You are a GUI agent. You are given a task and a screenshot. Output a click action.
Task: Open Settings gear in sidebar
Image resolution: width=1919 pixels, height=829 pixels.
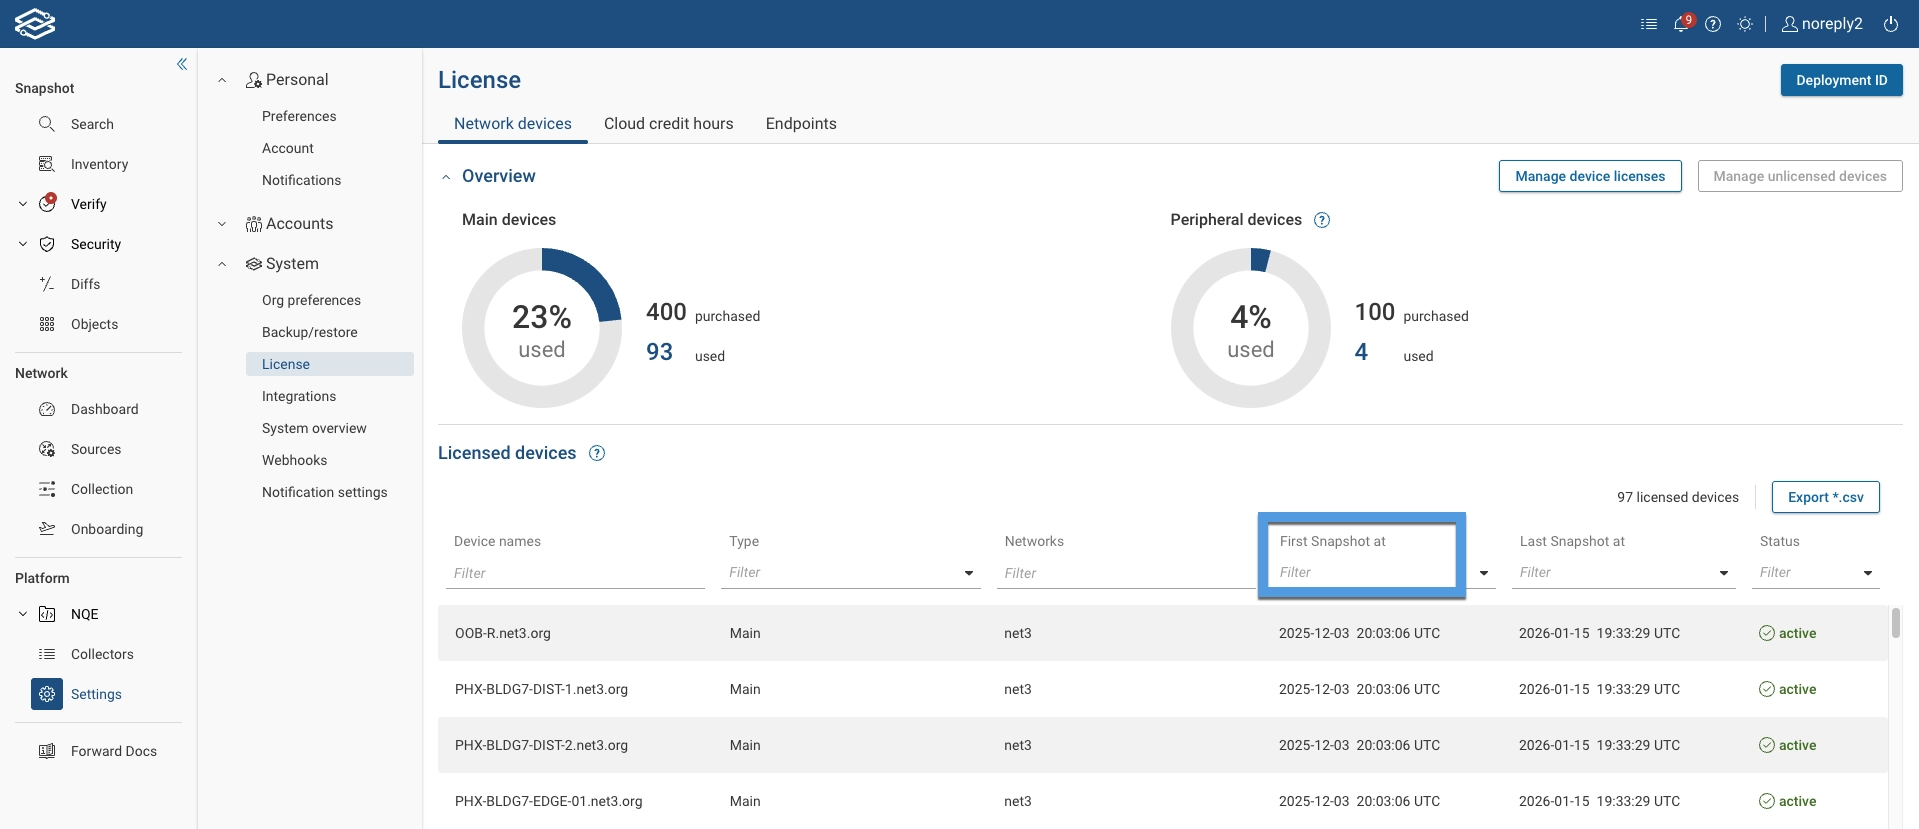coord(47,694)
